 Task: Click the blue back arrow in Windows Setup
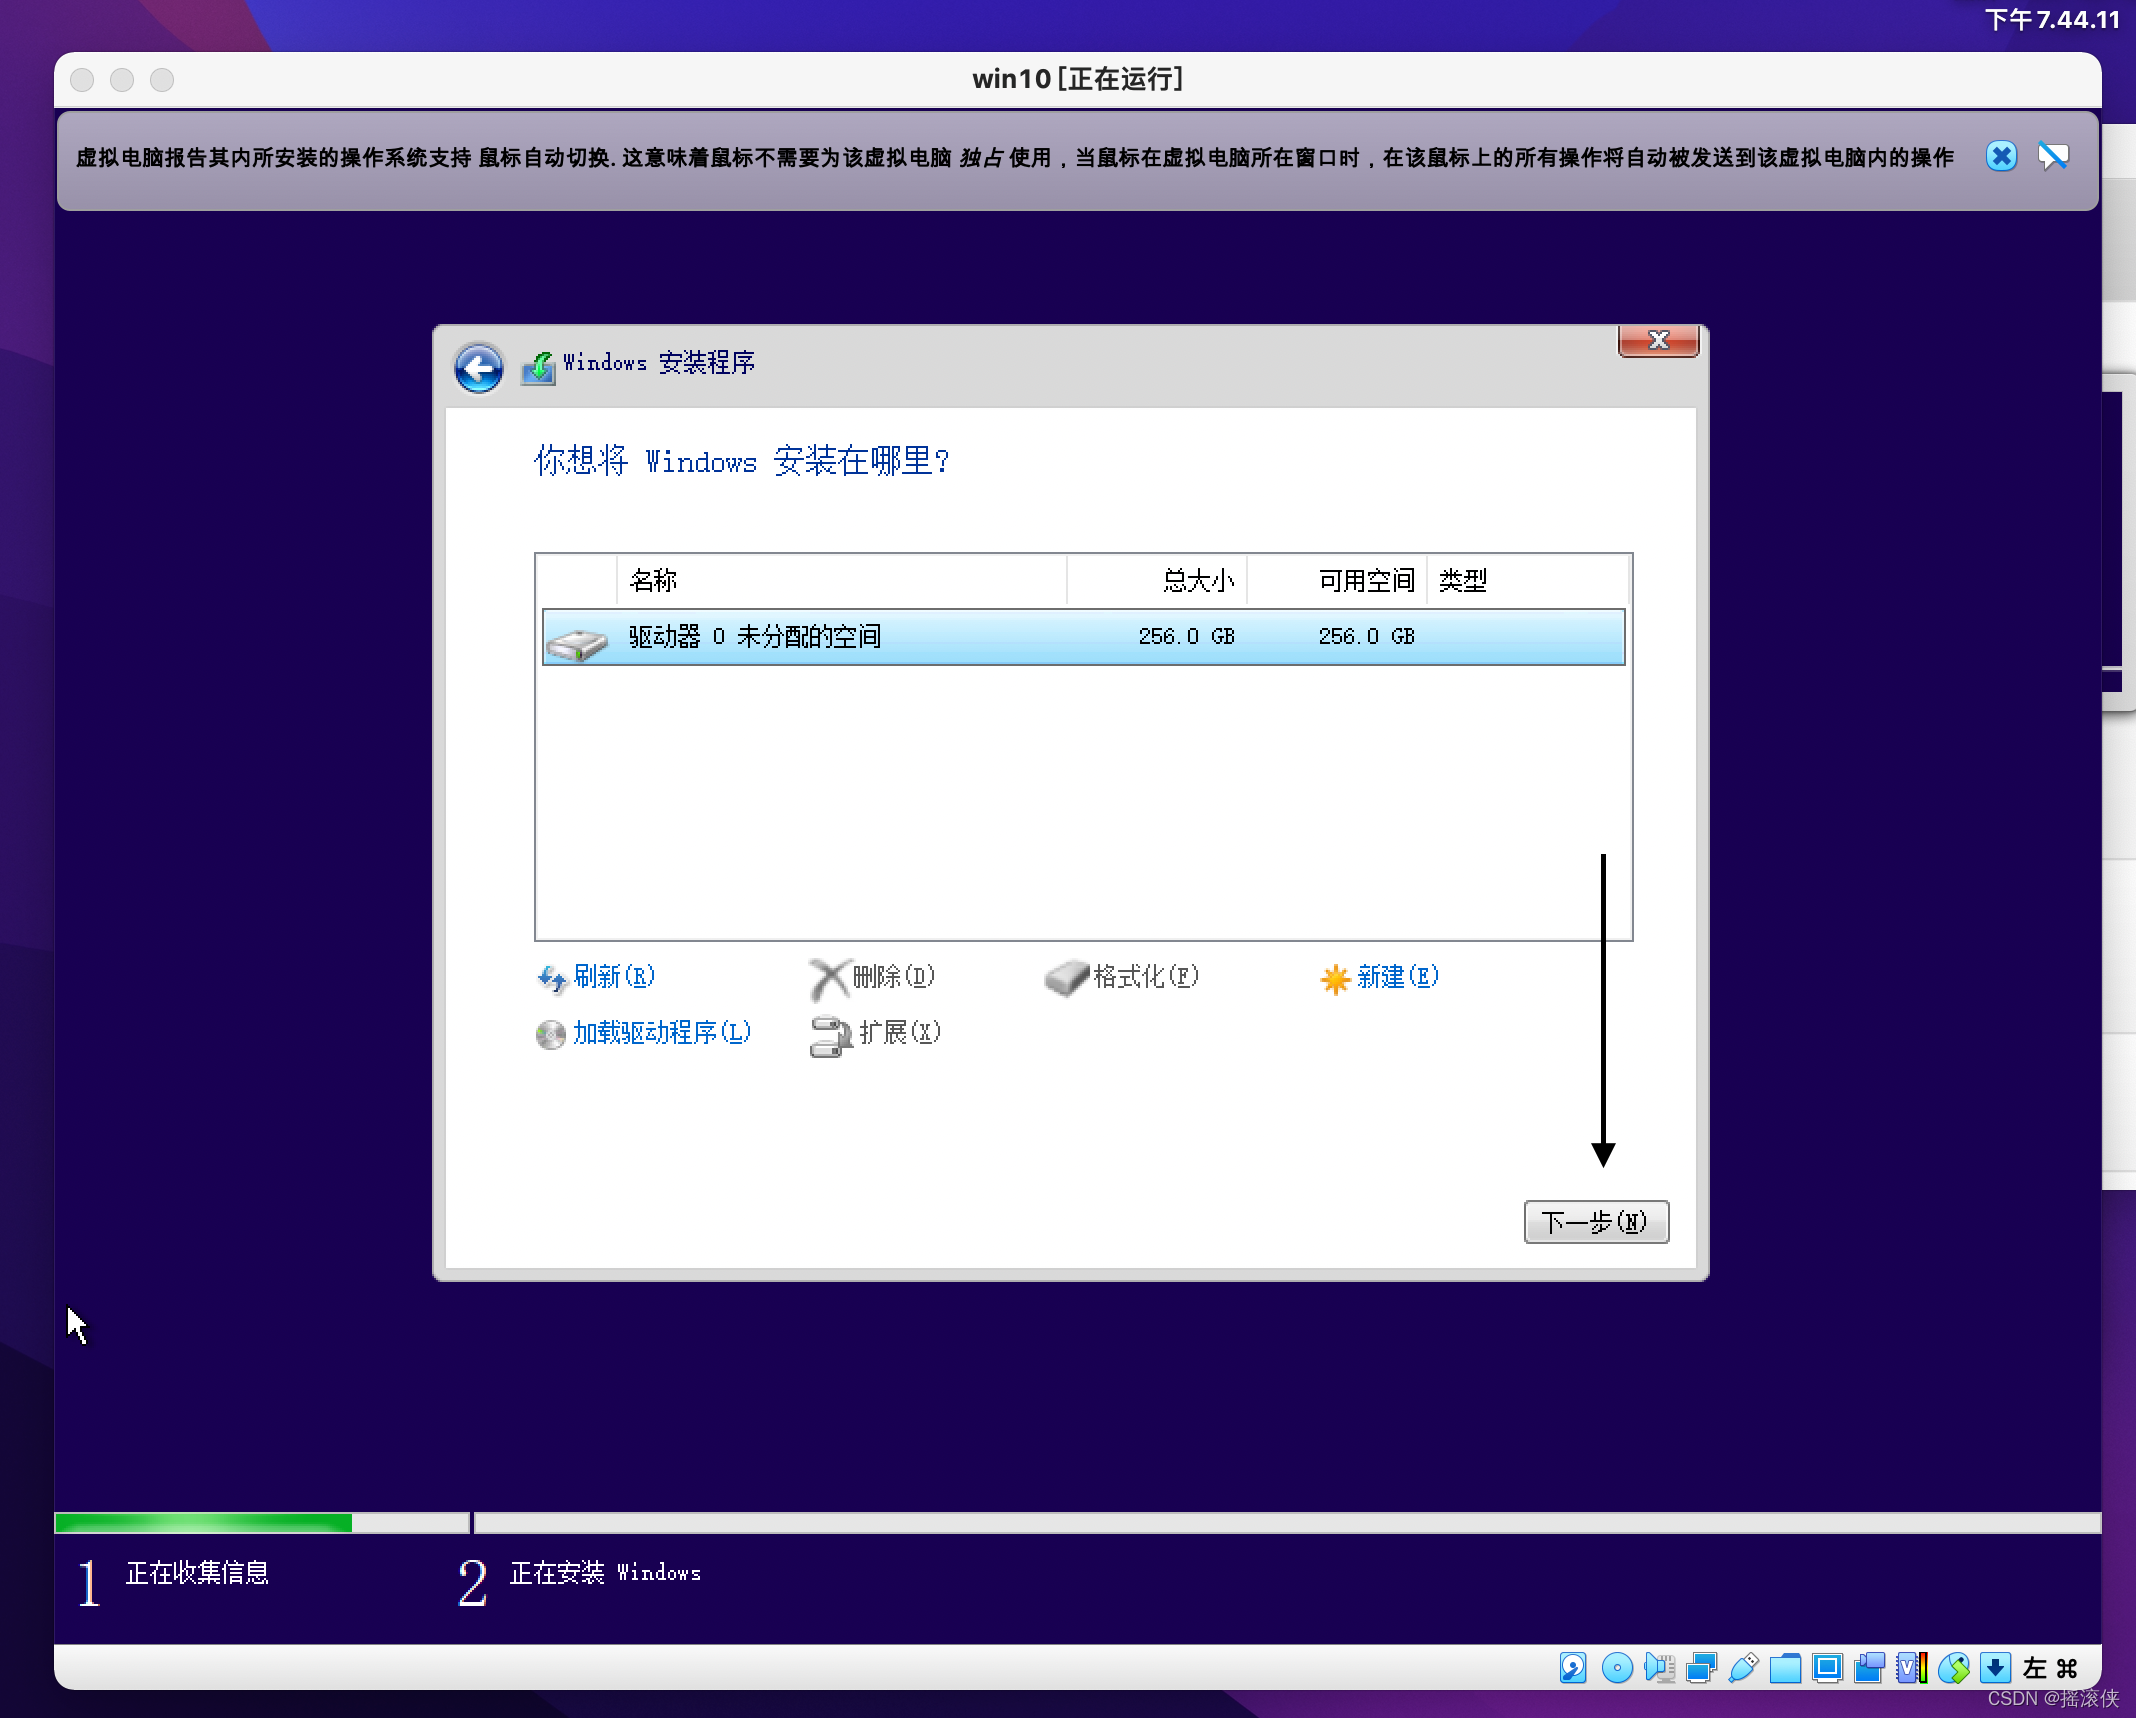[x=479, y=369]
